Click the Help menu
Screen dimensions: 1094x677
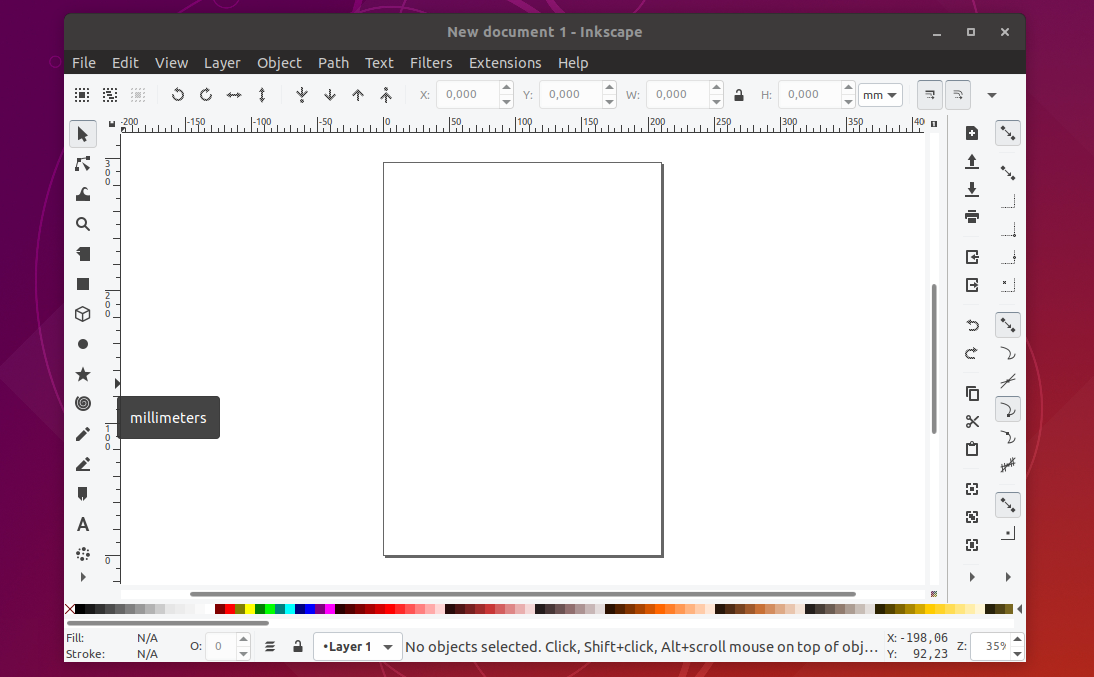tap(573, 63)
